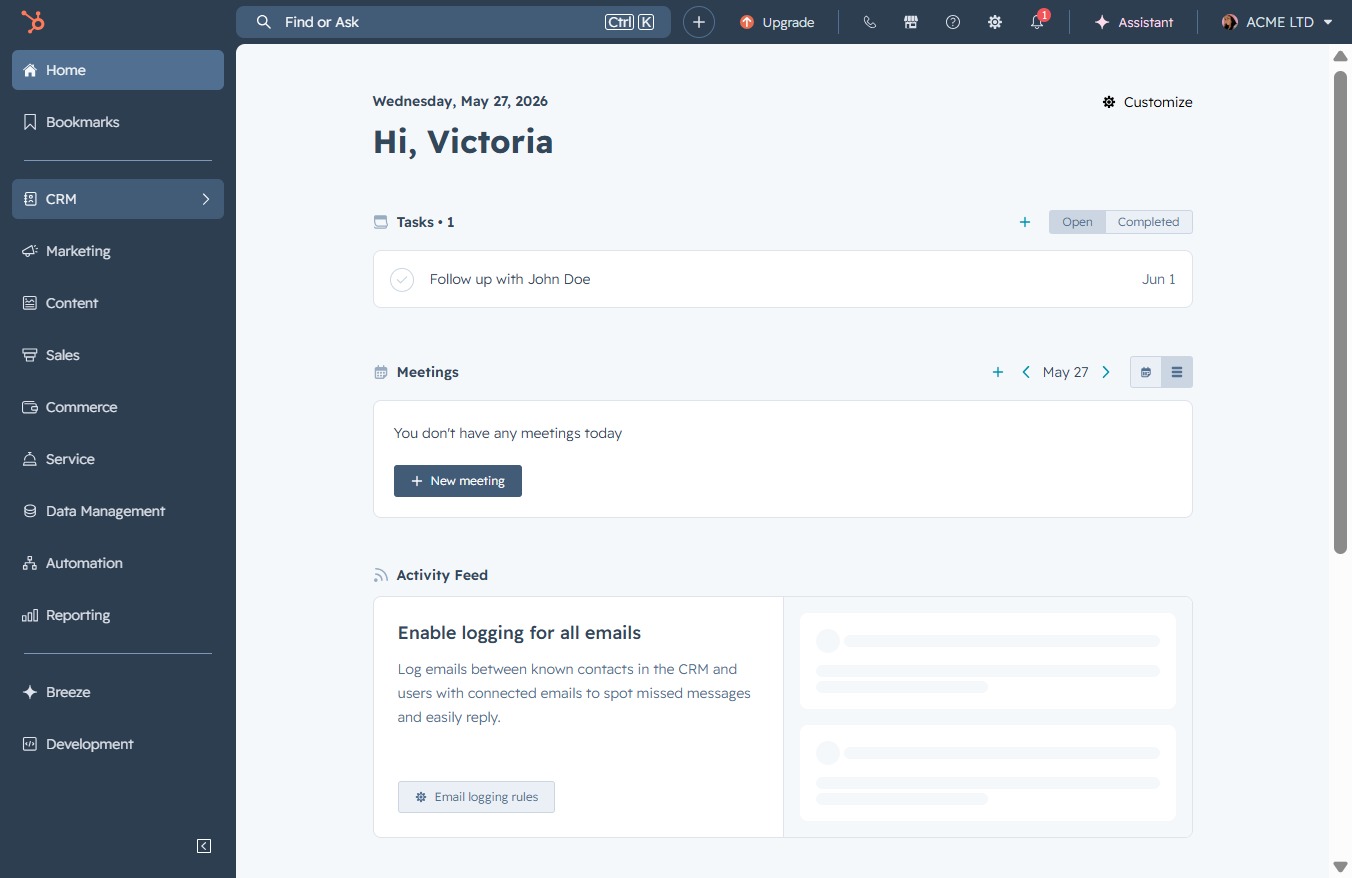Viewport: 1352px width, 878px height.
Task: Click the scrollbar down arrow
Action: point(1341,866)
